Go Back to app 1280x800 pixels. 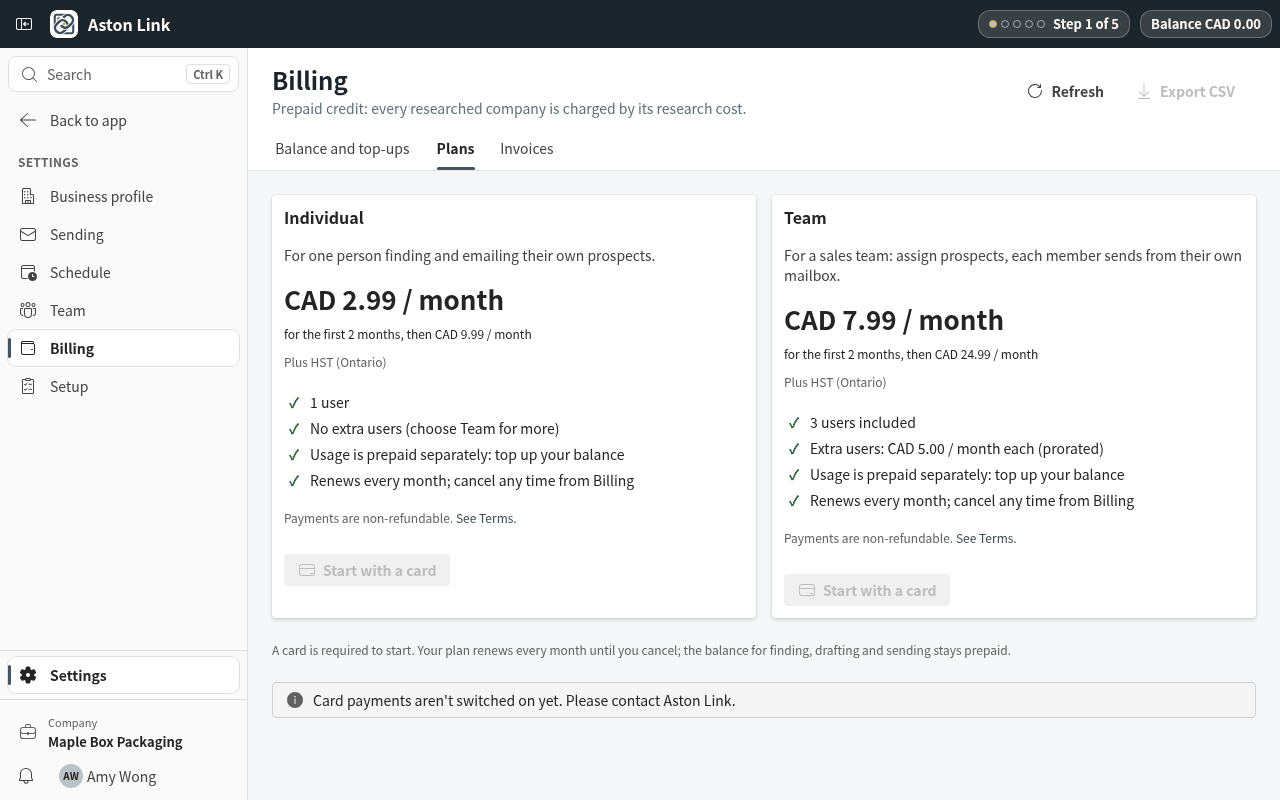(x=124, y=120)
